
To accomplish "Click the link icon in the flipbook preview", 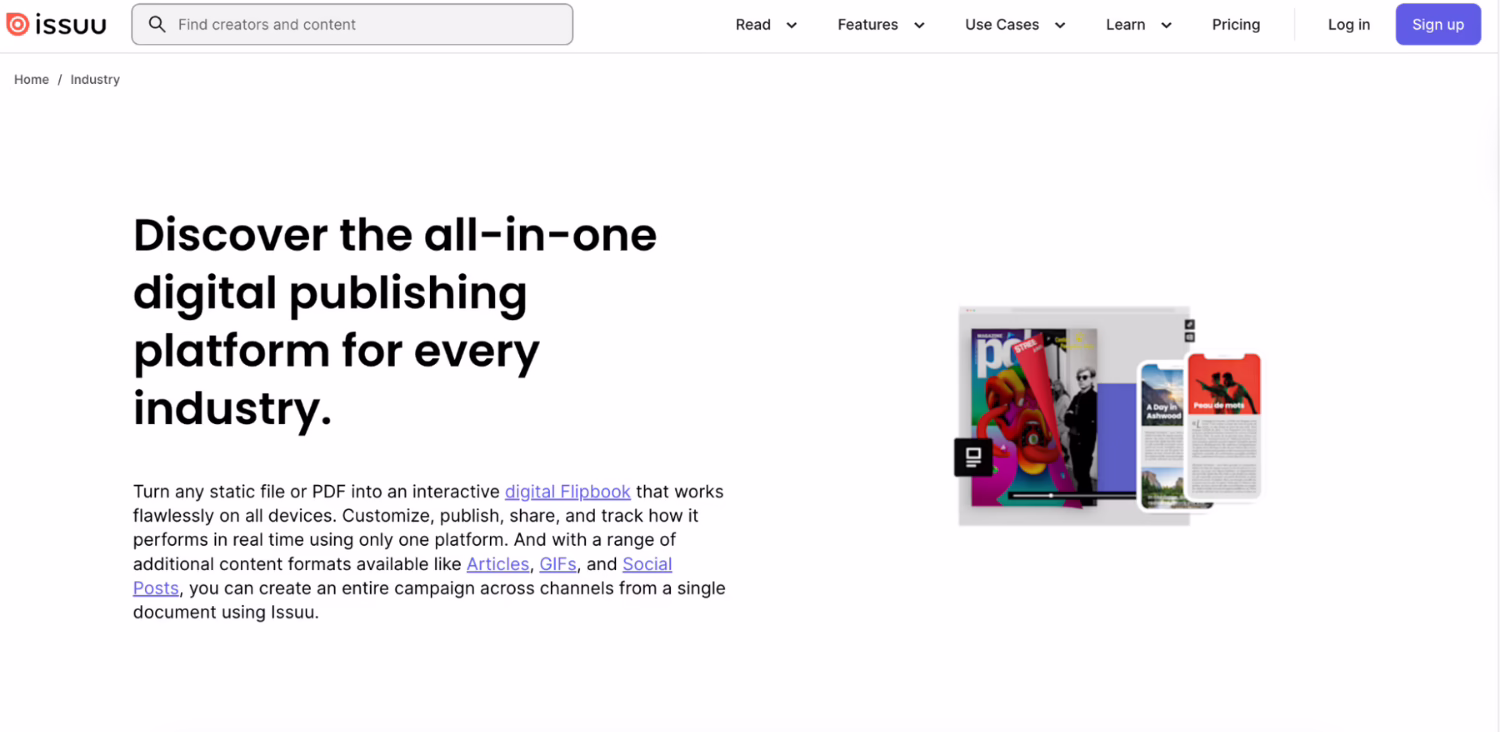I will coord(1190,324).
